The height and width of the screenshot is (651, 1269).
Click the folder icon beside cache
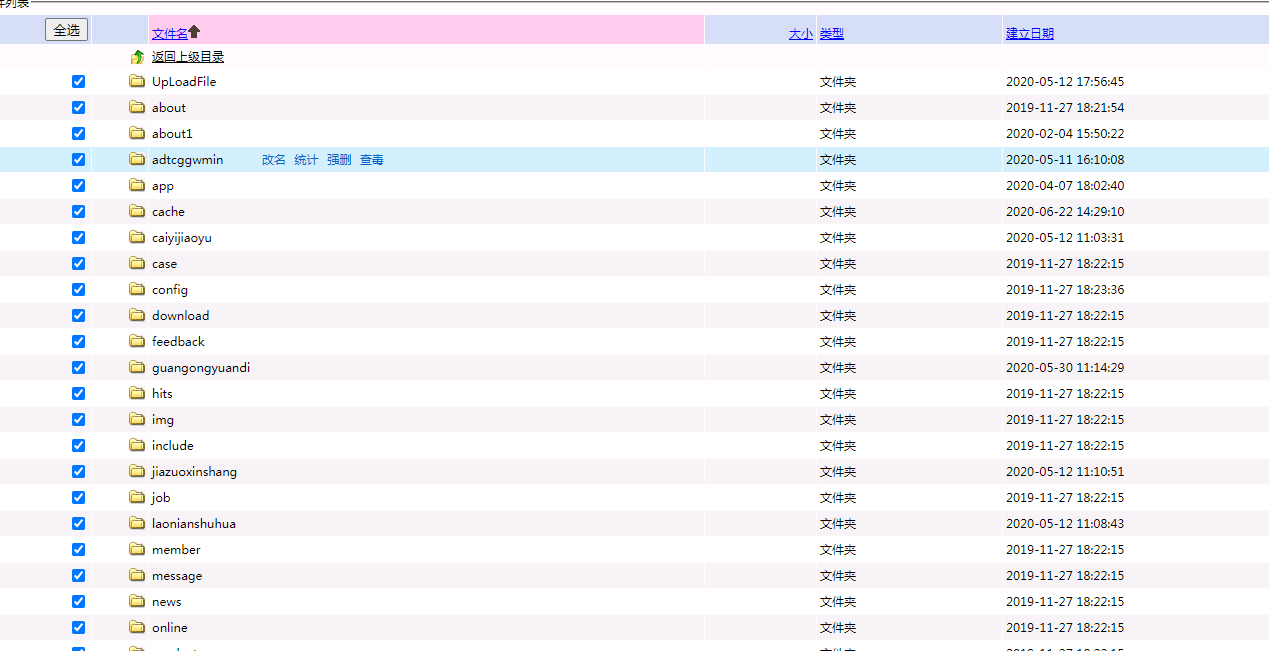[x=137, y=212]
